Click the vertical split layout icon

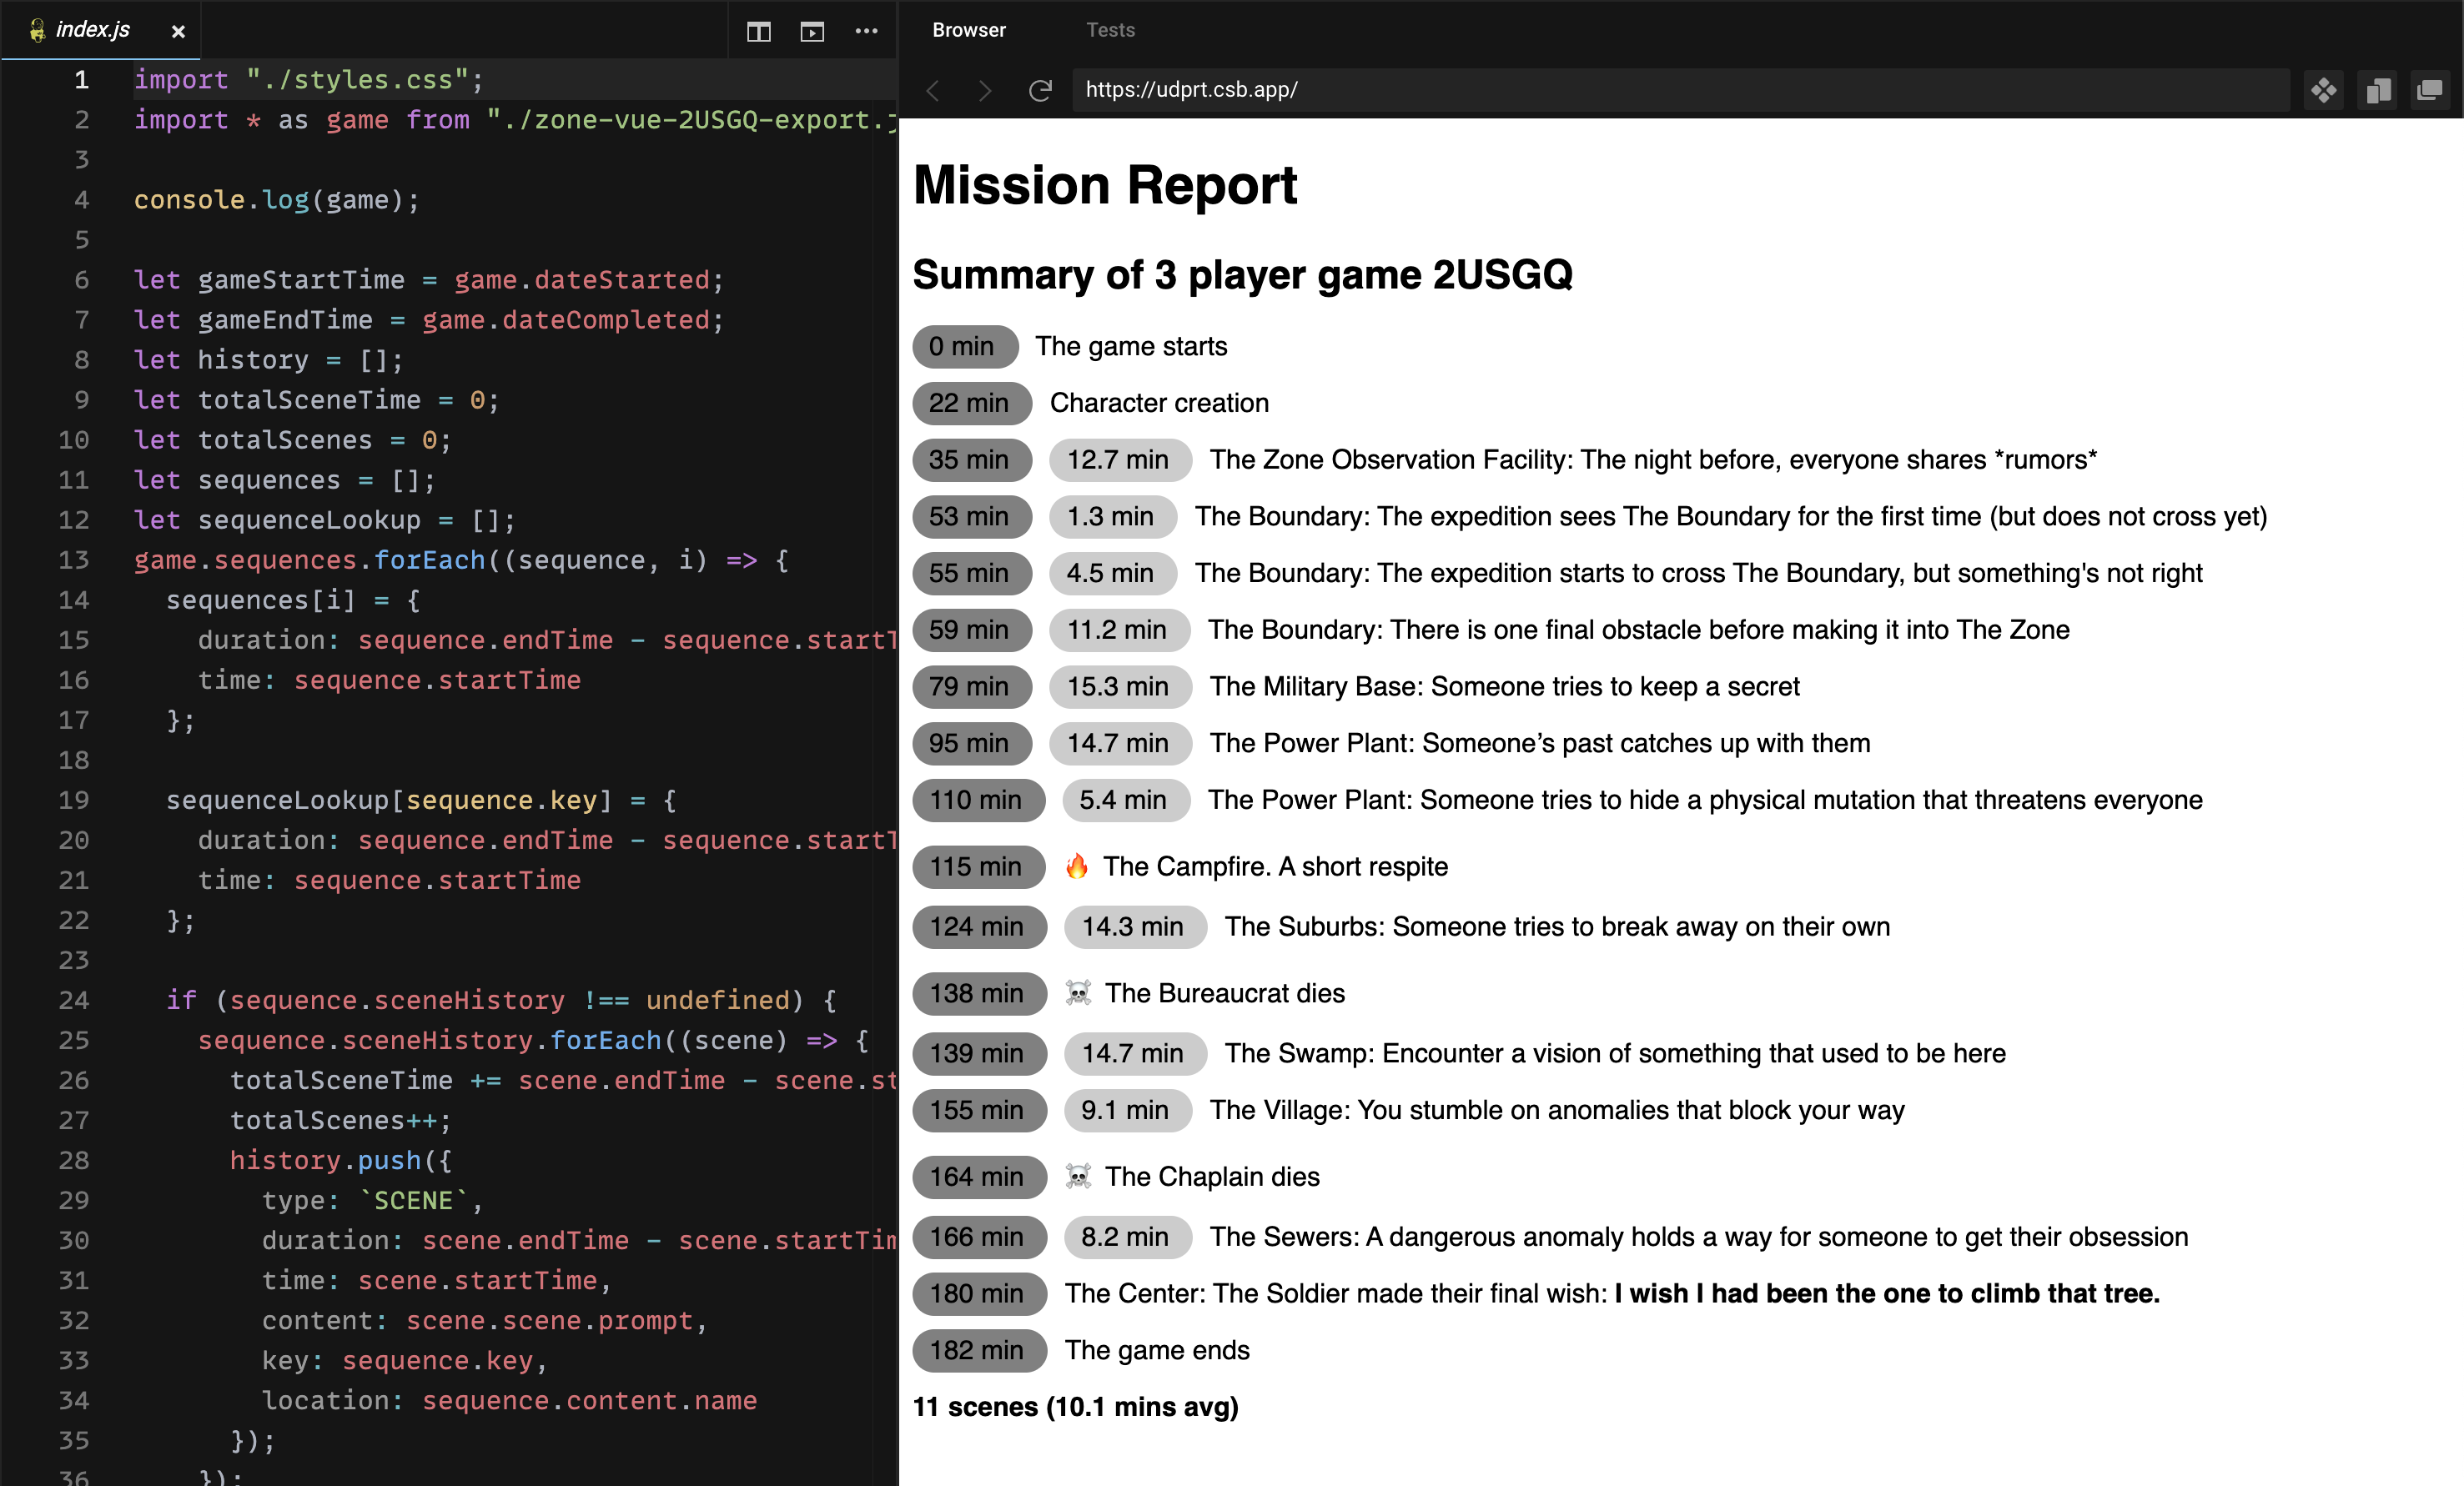pos(758,28)
